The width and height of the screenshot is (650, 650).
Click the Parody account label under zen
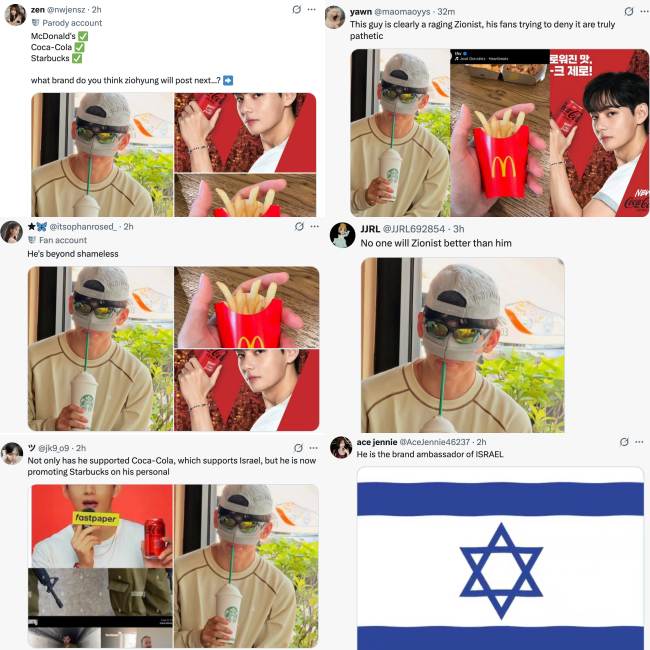[x=72, y=23]
